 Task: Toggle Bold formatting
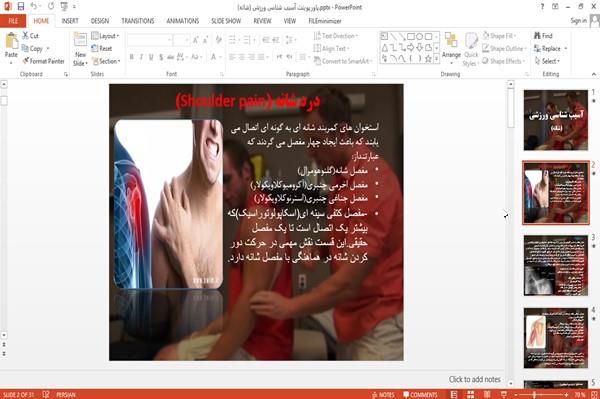pyautogui.click(x=132, y=57)
